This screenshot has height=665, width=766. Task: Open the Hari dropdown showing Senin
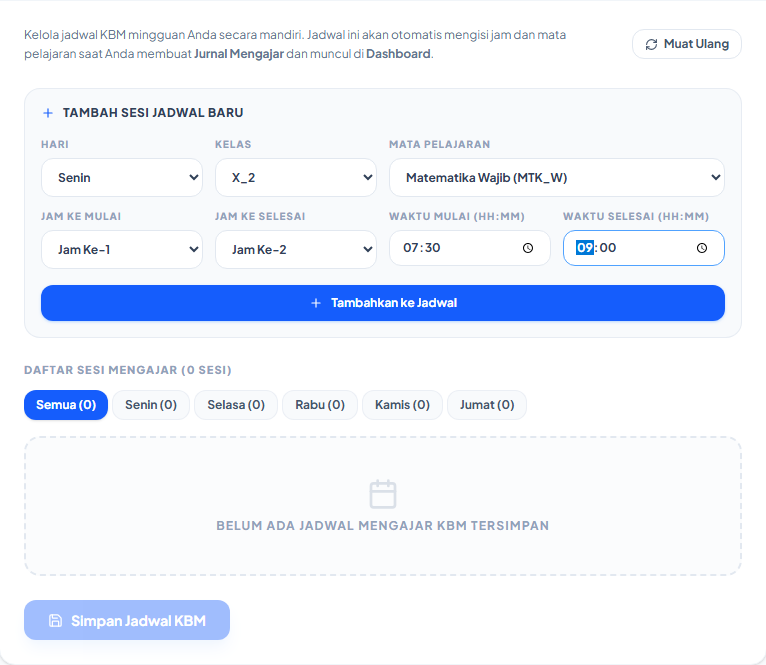tap(122, 178)
